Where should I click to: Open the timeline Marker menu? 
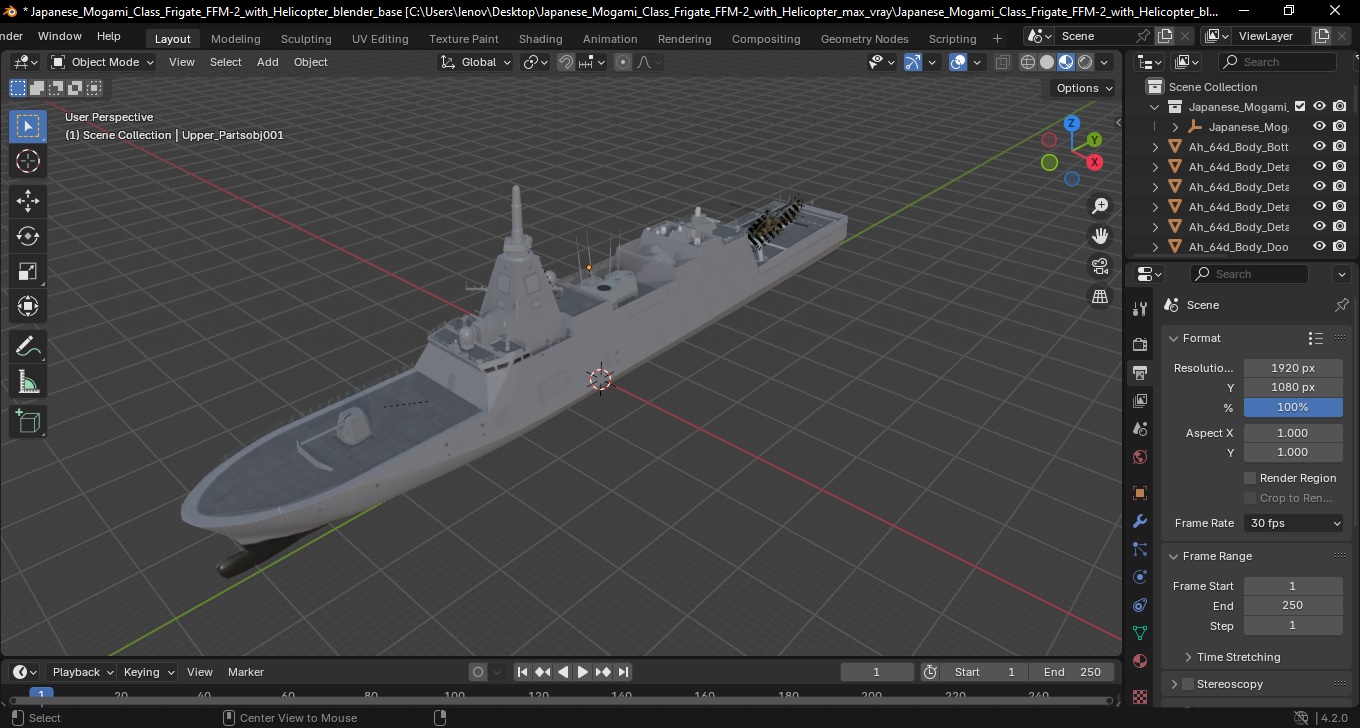[246, 672]
